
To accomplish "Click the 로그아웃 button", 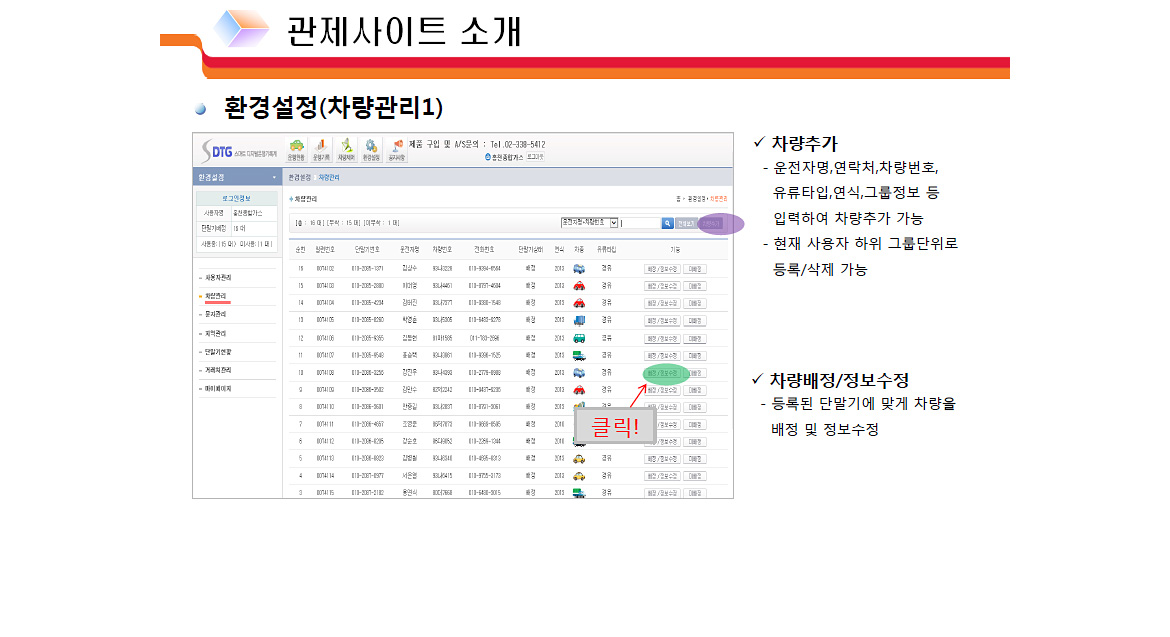I will coord(535,157).
